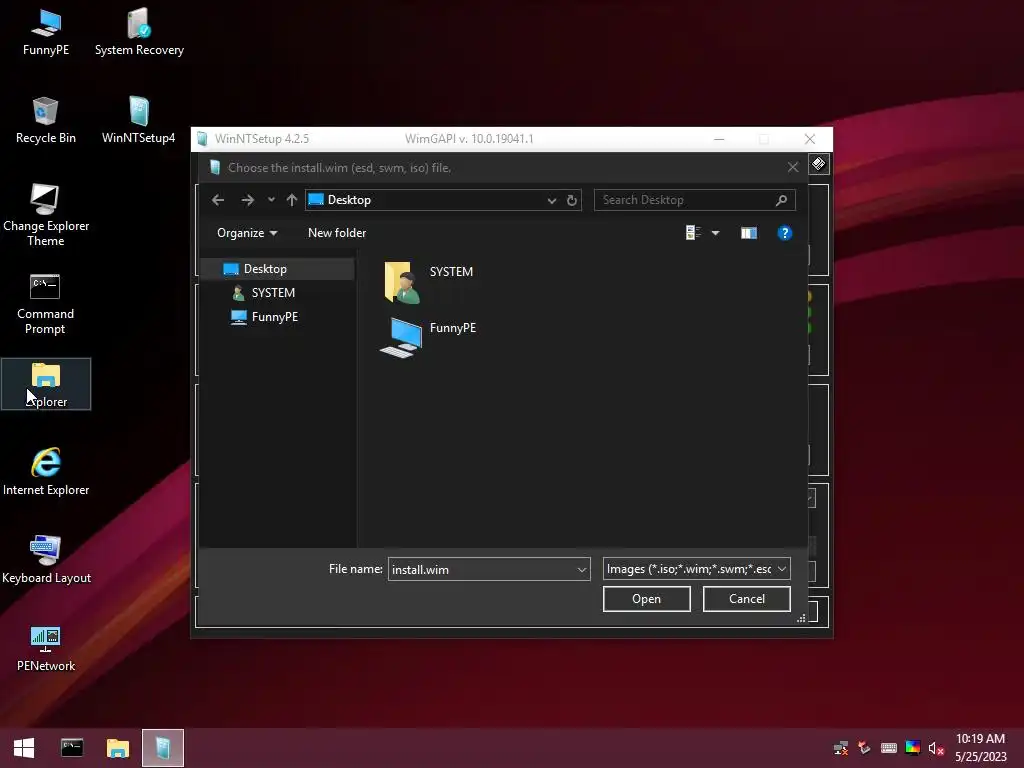
Task: Click the search magnifier icon
Action: (781, 200)
